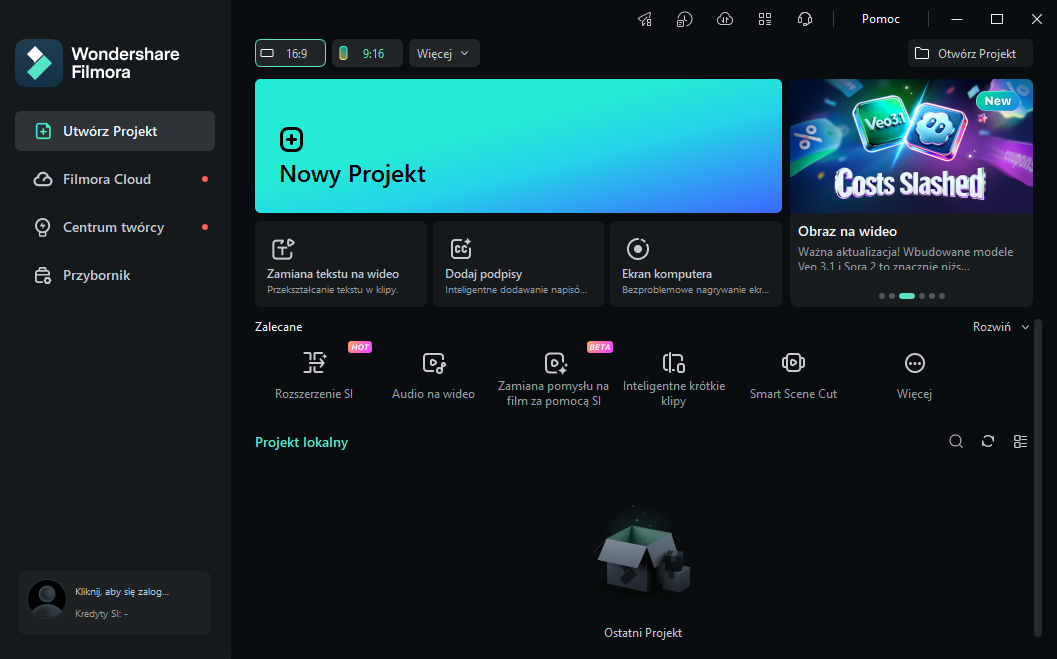Open the Utwórz Projekt sidebar tab
1057x659 pixels.
[115, 131]
